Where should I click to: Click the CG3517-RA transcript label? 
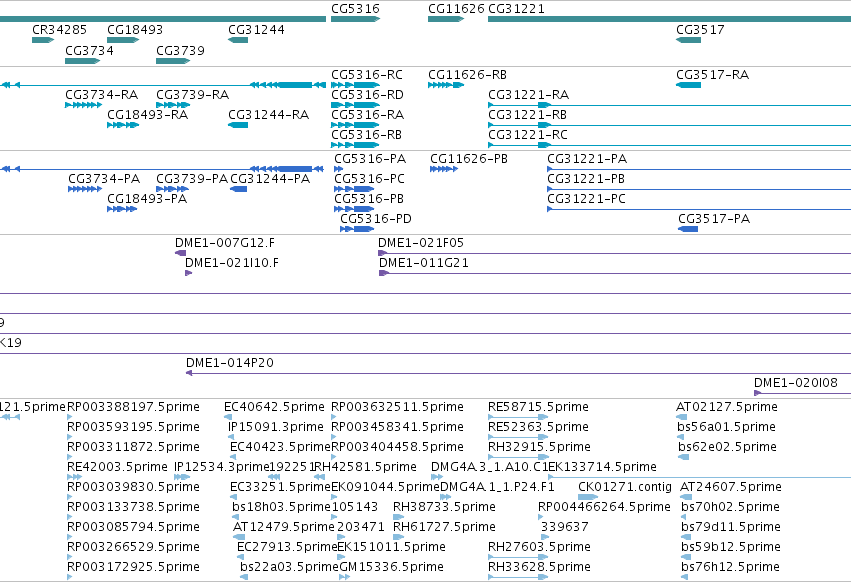point(713,75)
